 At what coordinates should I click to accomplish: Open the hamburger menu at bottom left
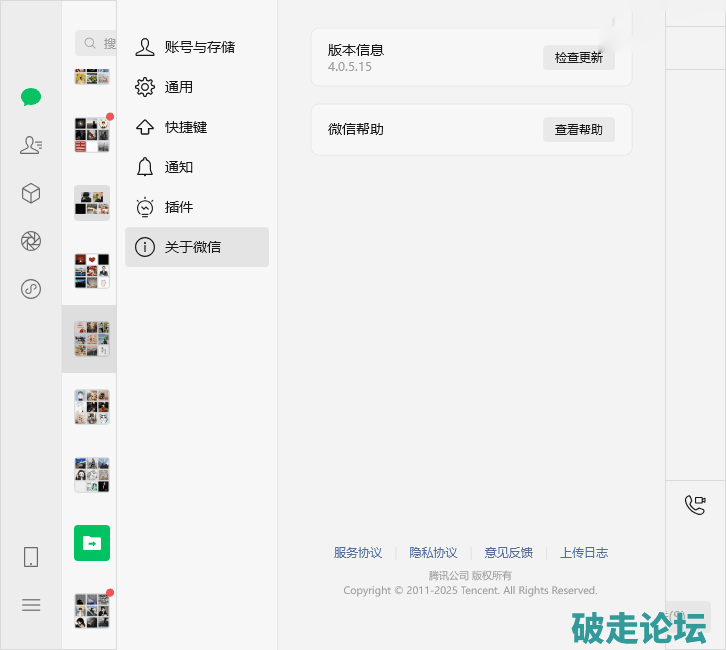tap(31, 604)
